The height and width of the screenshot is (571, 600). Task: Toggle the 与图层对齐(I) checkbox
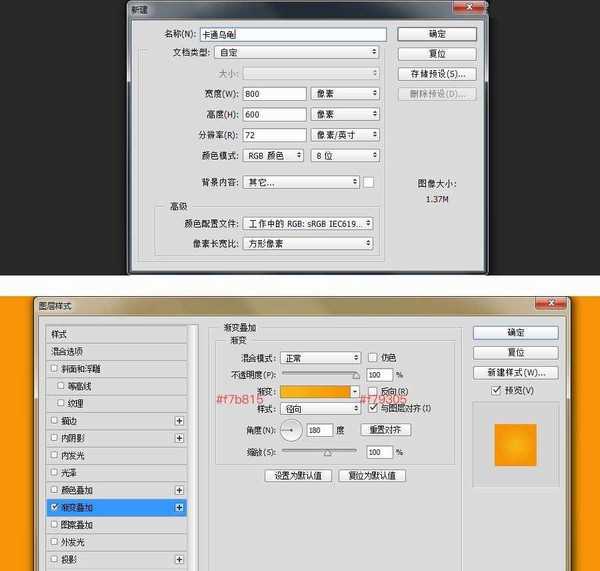[372, 408]
